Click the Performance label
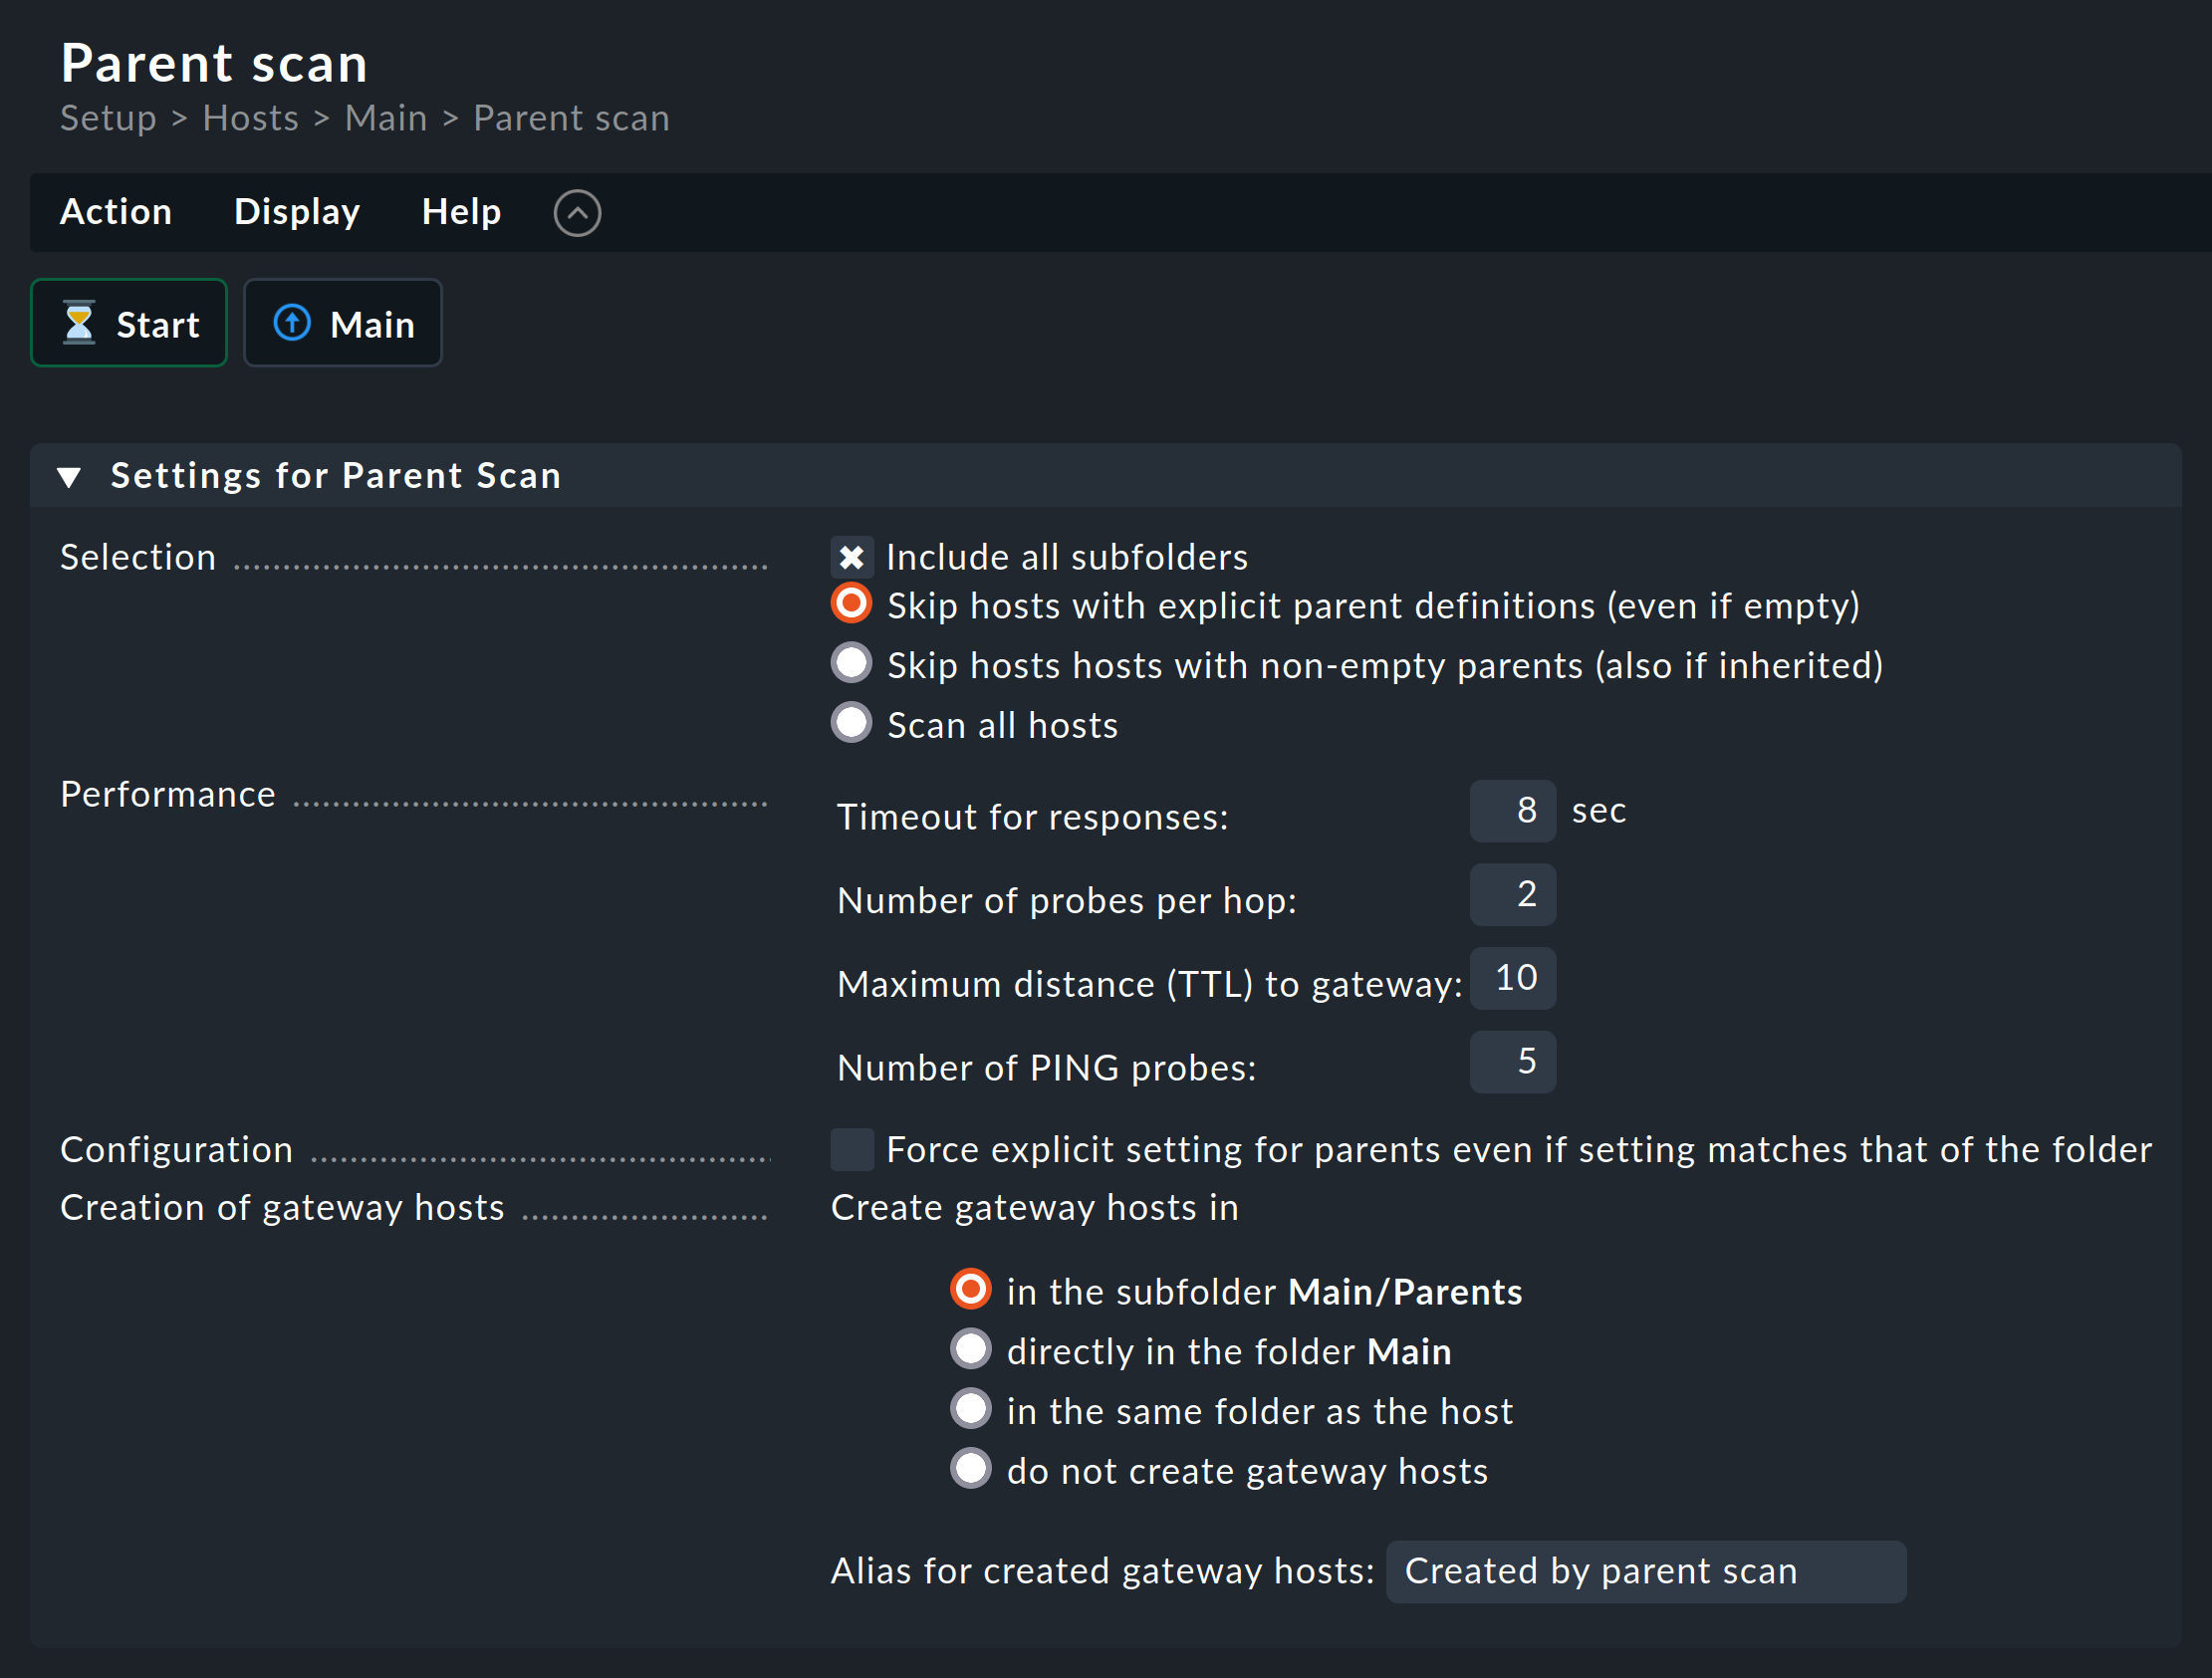 [x=168, y=795]
